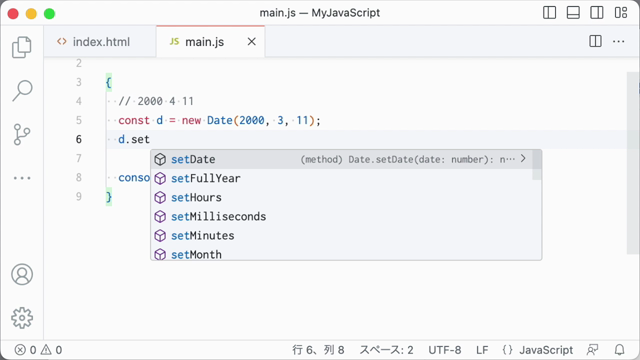Screen dimensions: 640x360
Task: Open the Search panel
Action: (22, 91)
